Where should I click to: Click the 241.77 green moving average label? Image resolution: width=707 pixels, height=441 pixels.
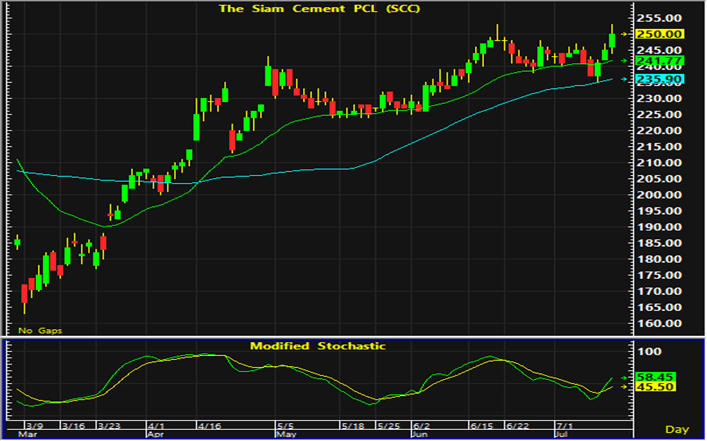click(x=660, y=60)
